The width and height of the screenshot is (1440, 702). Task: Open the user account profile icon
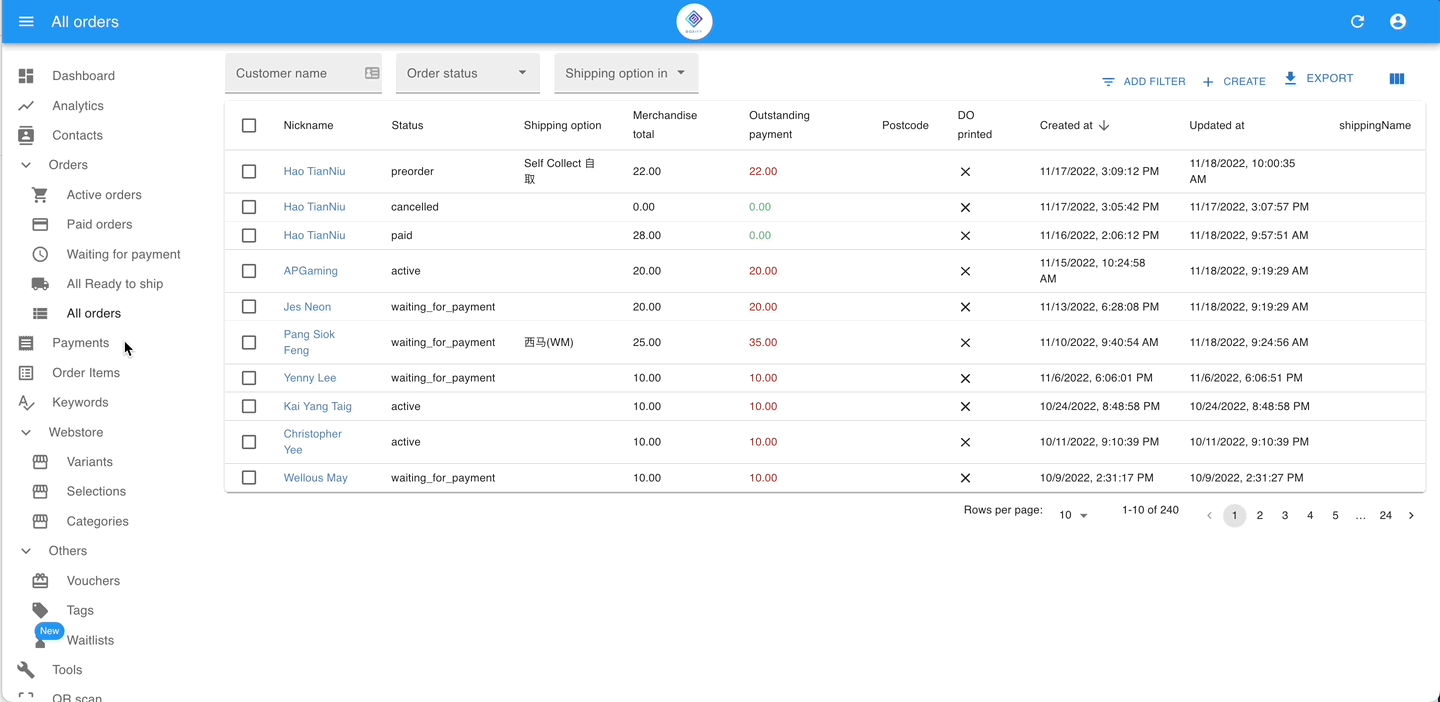pos(1398,22)
